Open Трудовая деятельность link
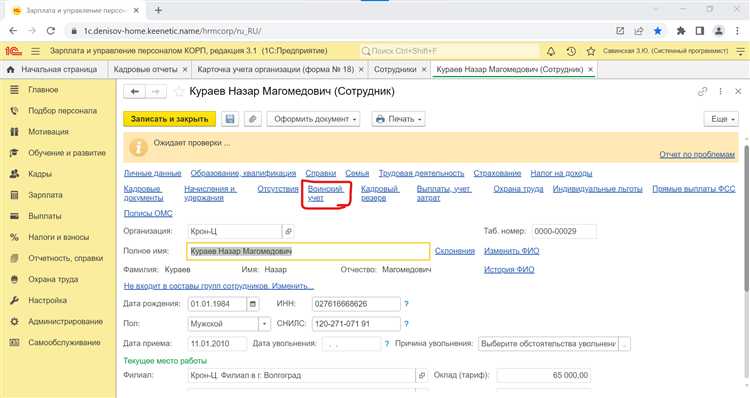Screen dimensions: 750x398 421,173
